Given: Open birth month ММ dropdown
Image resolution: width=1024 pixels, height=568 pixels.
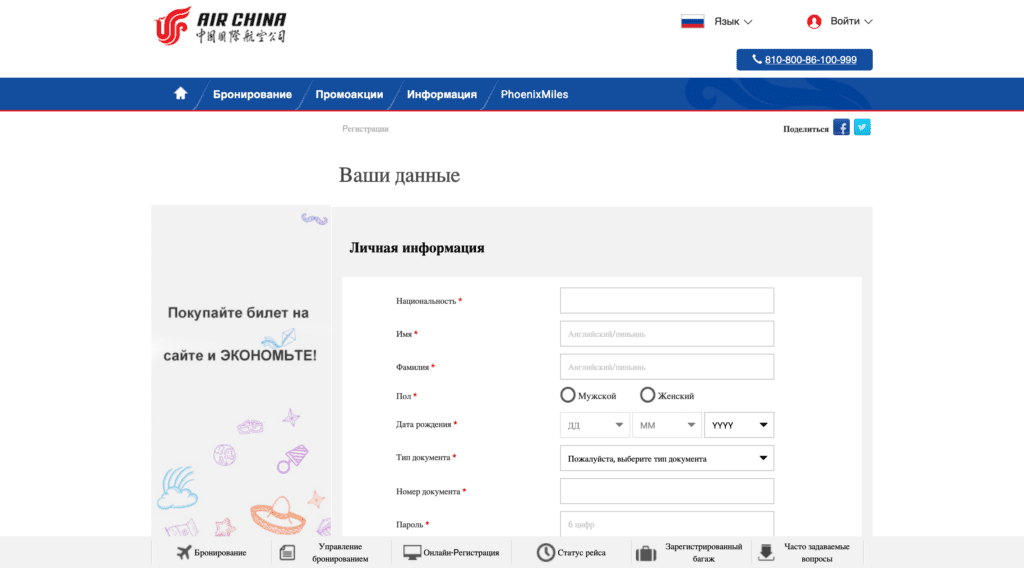Looking at the screenshot, I should pyautogui.click(x=667, y=425).
